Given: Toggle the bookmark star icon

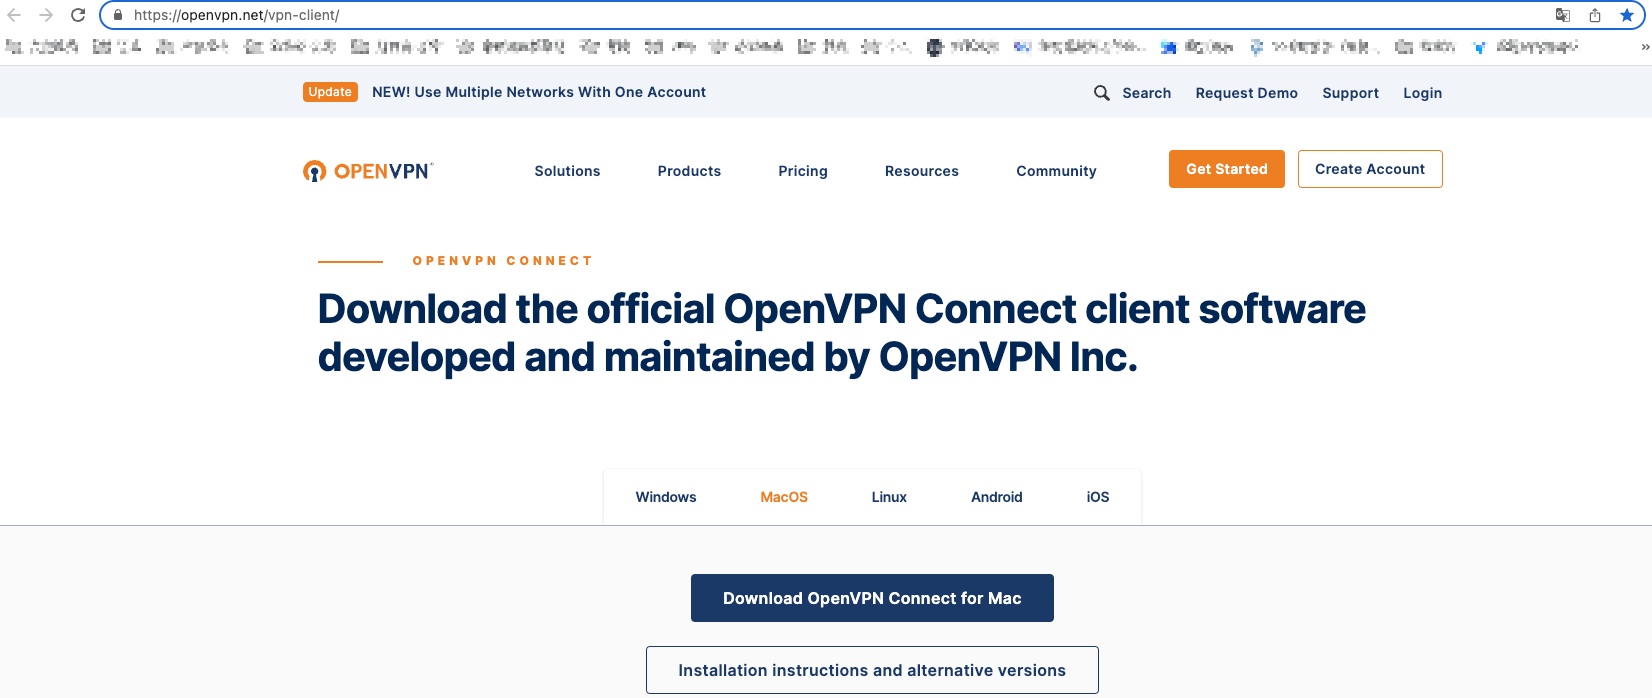Looking at the screenshot, I should click(1627, 15).
